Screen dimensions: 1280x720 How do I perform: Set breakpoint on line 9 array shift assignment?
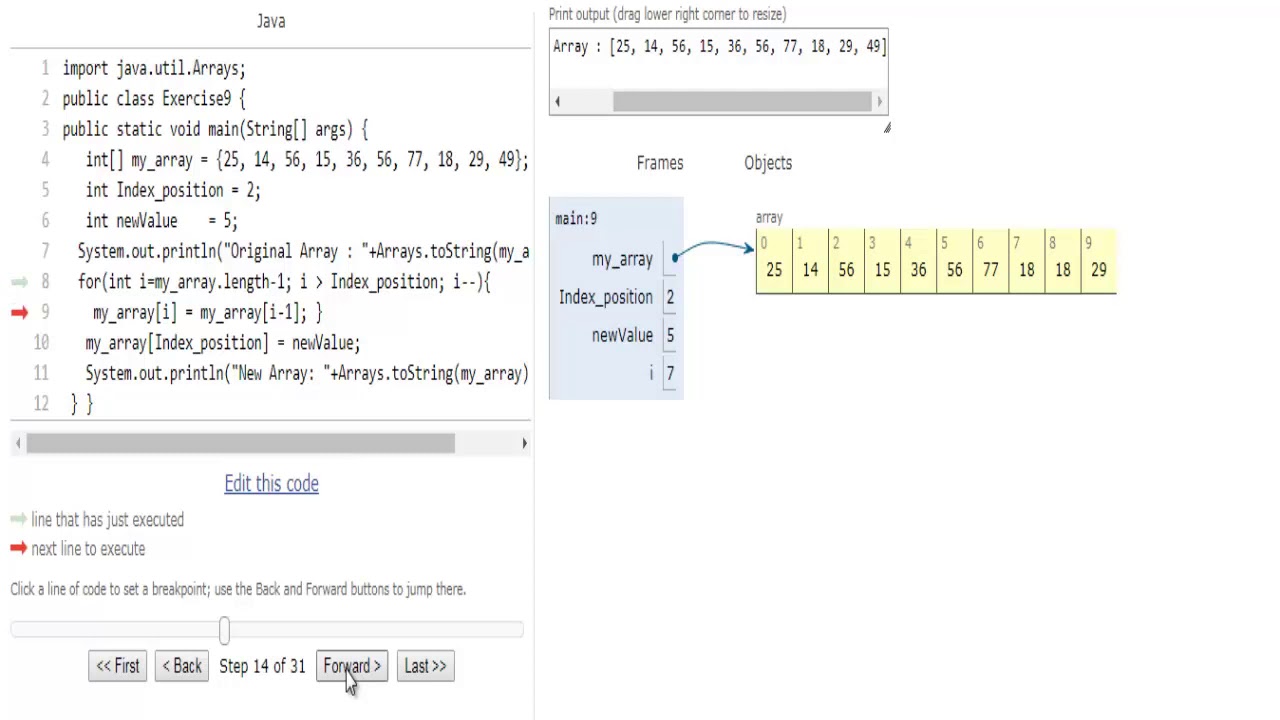[x=208, y=313]
